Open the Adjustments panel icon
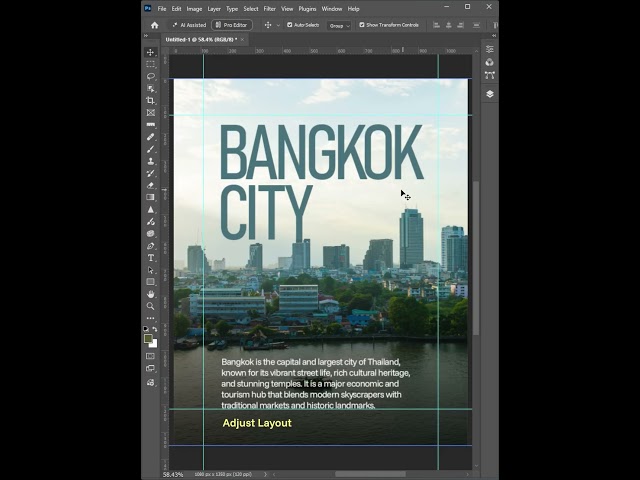The height and width of the screenshot is (480, 640). pyautogui.click(x=490, y=62)
